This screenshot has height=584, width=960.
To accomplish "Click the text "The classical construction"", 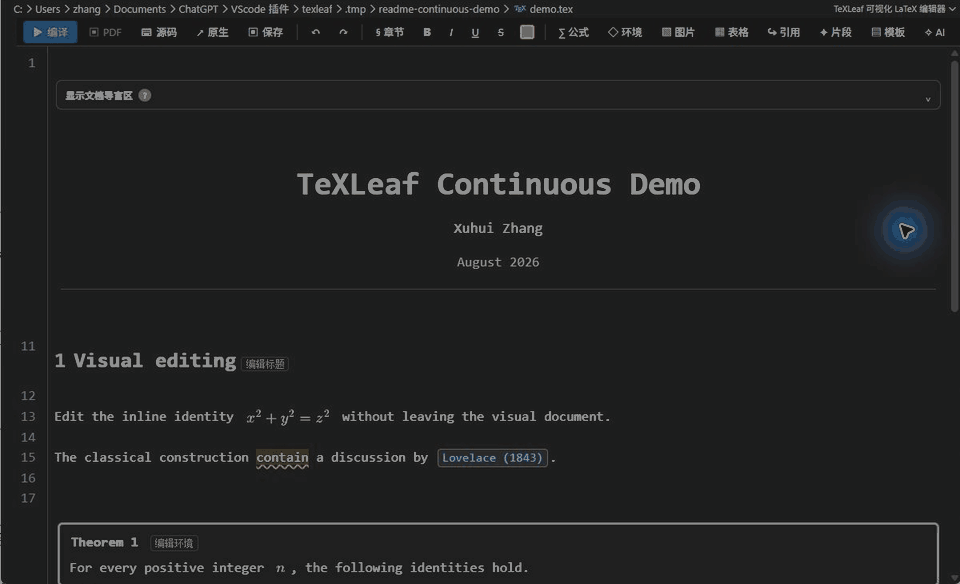I will click(151, 457).
